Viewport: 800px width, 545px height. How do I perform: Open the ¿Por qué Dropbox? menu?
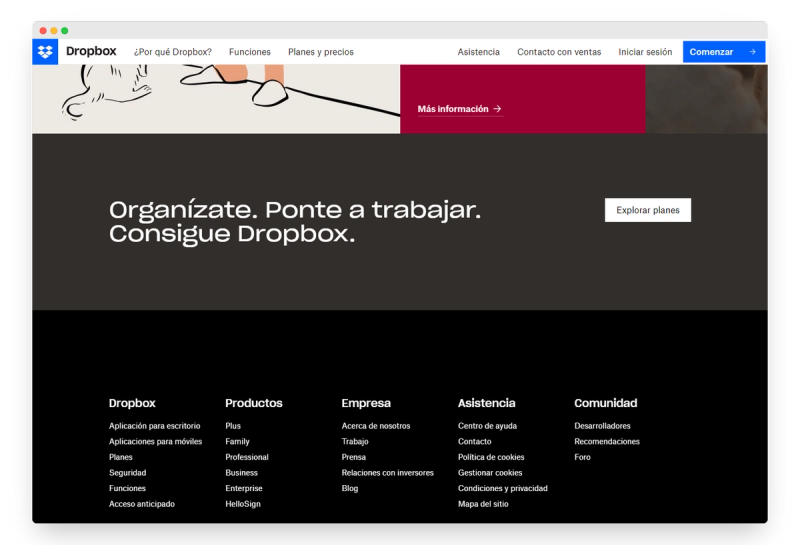pyautogui.click(x=172, y=52)
